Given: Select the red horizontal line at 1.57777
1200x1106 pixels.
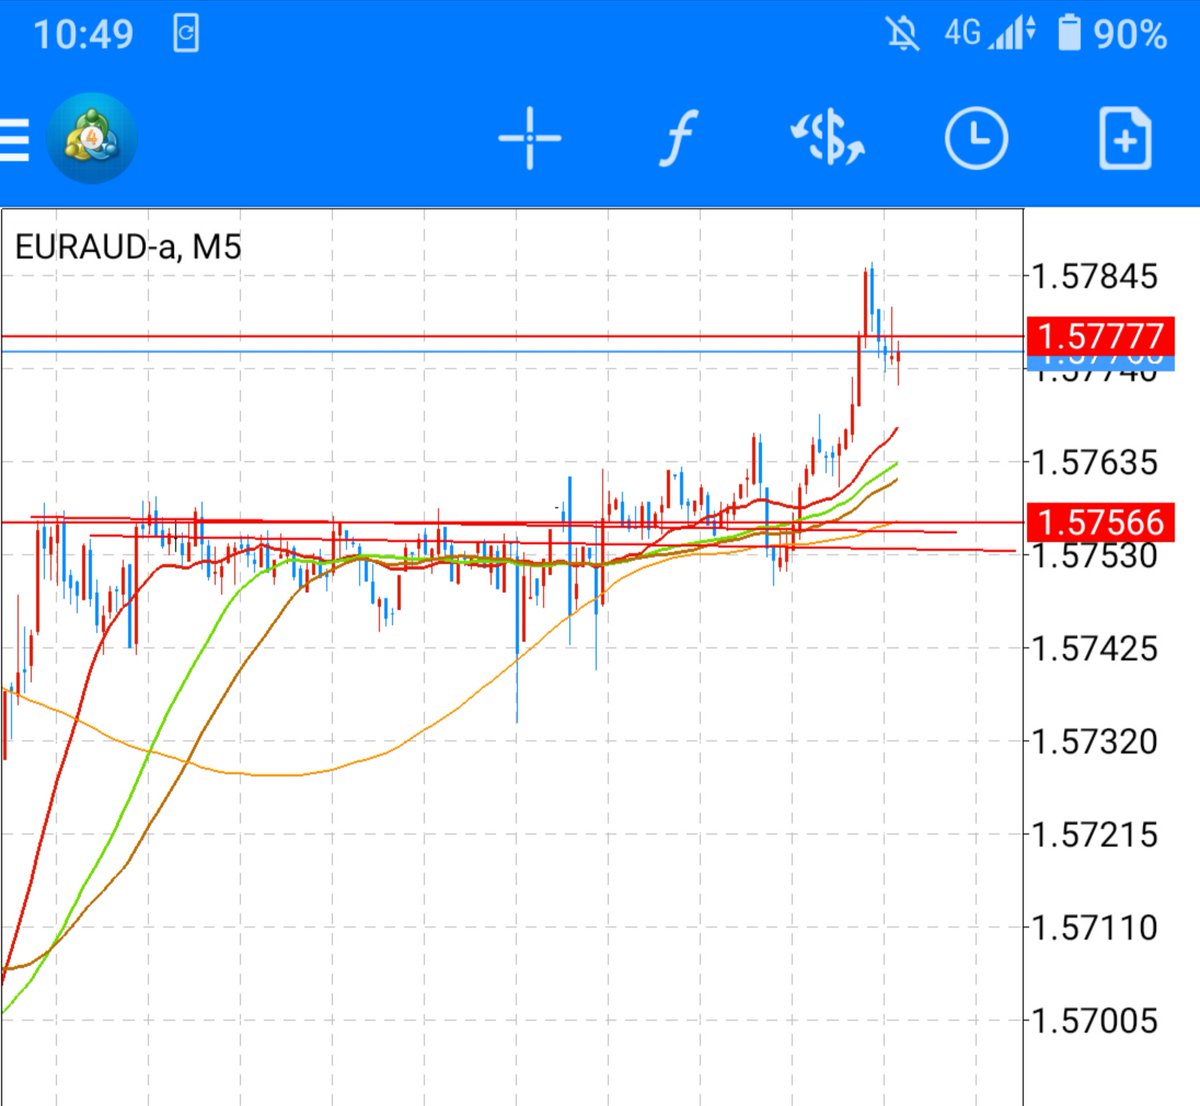Looking at the screenshot, I should tap(512, 336).
